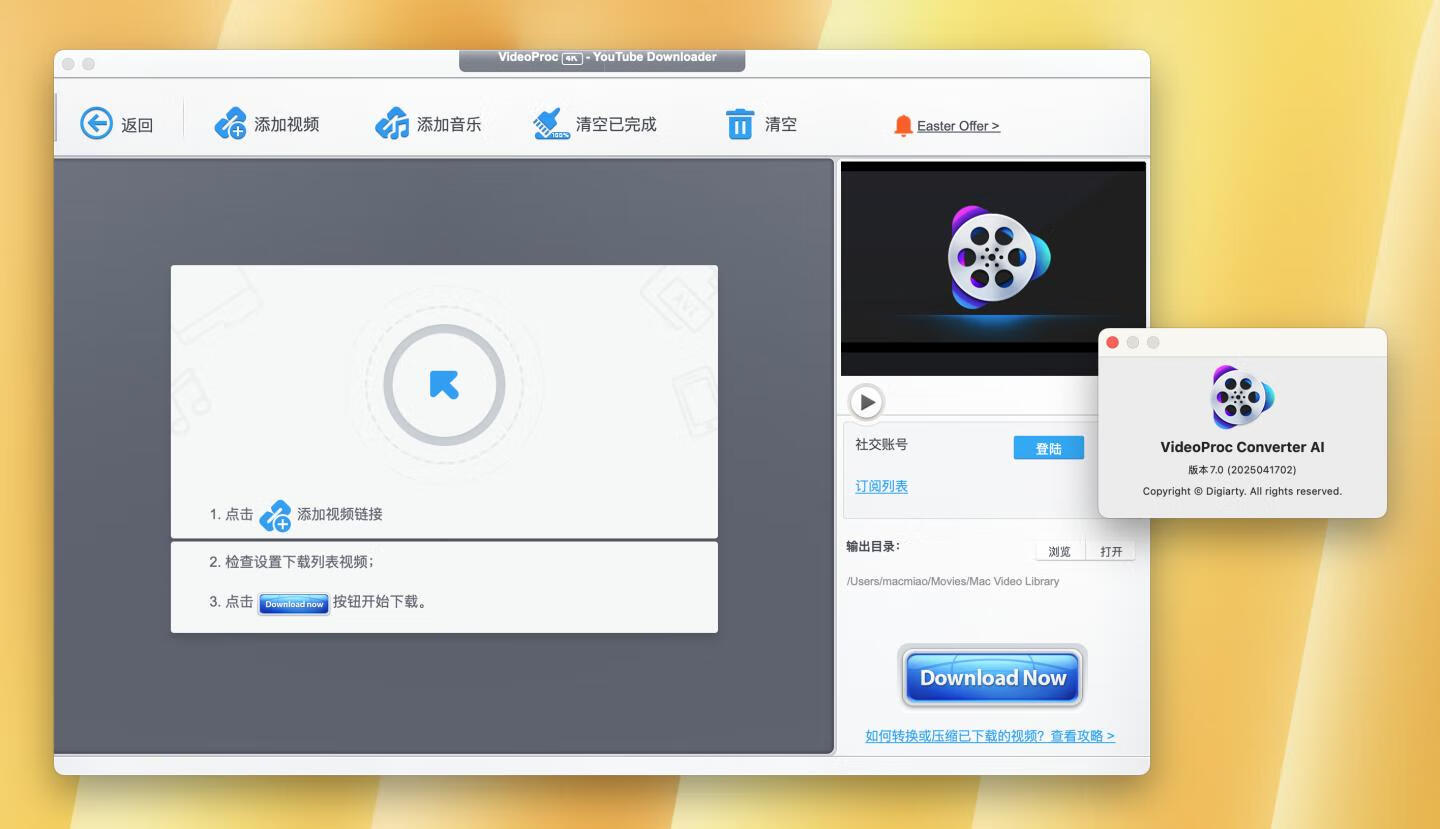Viewport: 1440px width, 829px height.
Task: Click the add video link icon in step 1
Action: (x=275, y=515)
